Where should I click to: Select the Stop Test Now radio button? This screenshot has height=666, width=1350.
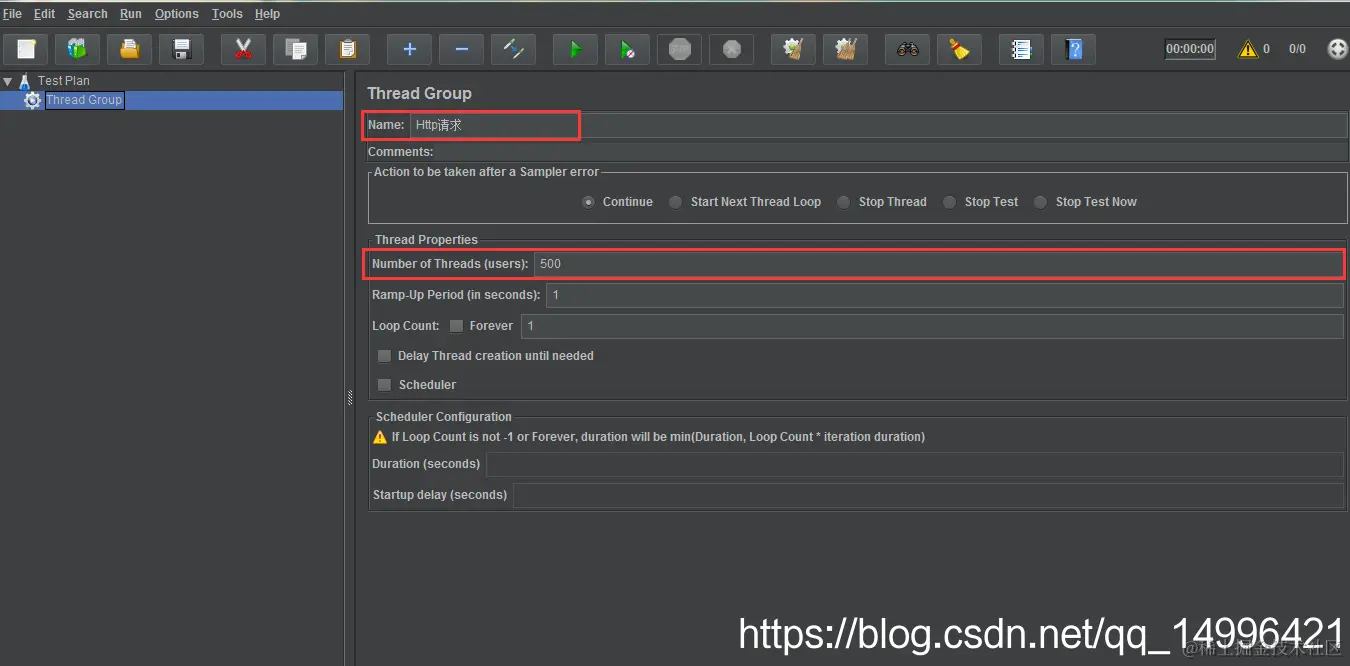[x=1041, y=202]
